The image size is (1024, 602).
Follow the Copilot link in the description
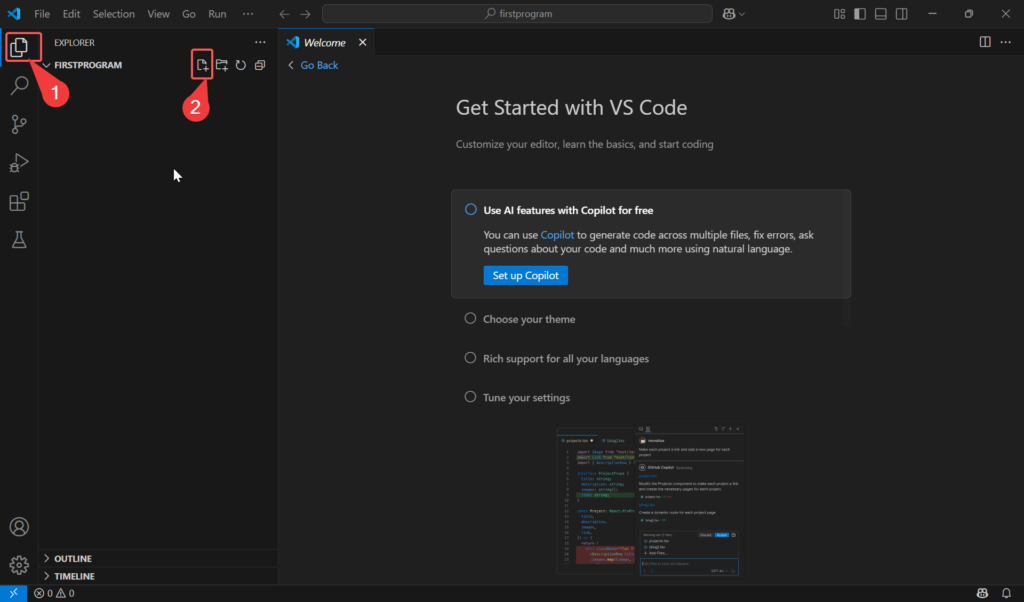tap(557, 235)
